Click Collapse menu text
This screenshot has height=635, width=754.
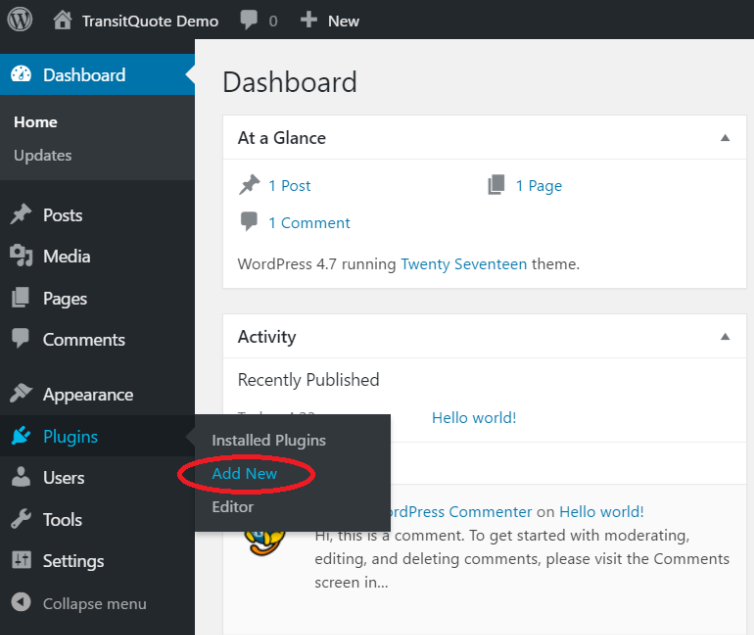pyautogui.click(x=95, y=603)
